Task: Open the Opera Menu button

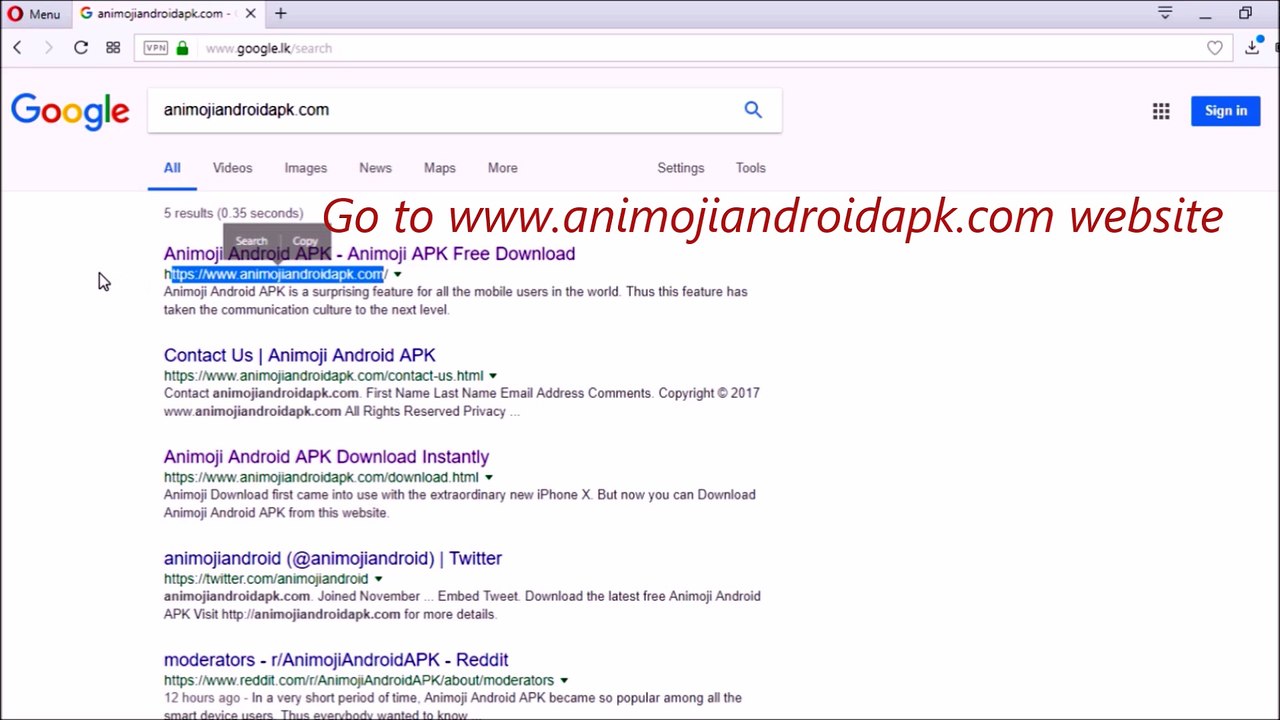Action: coord(34,14)
